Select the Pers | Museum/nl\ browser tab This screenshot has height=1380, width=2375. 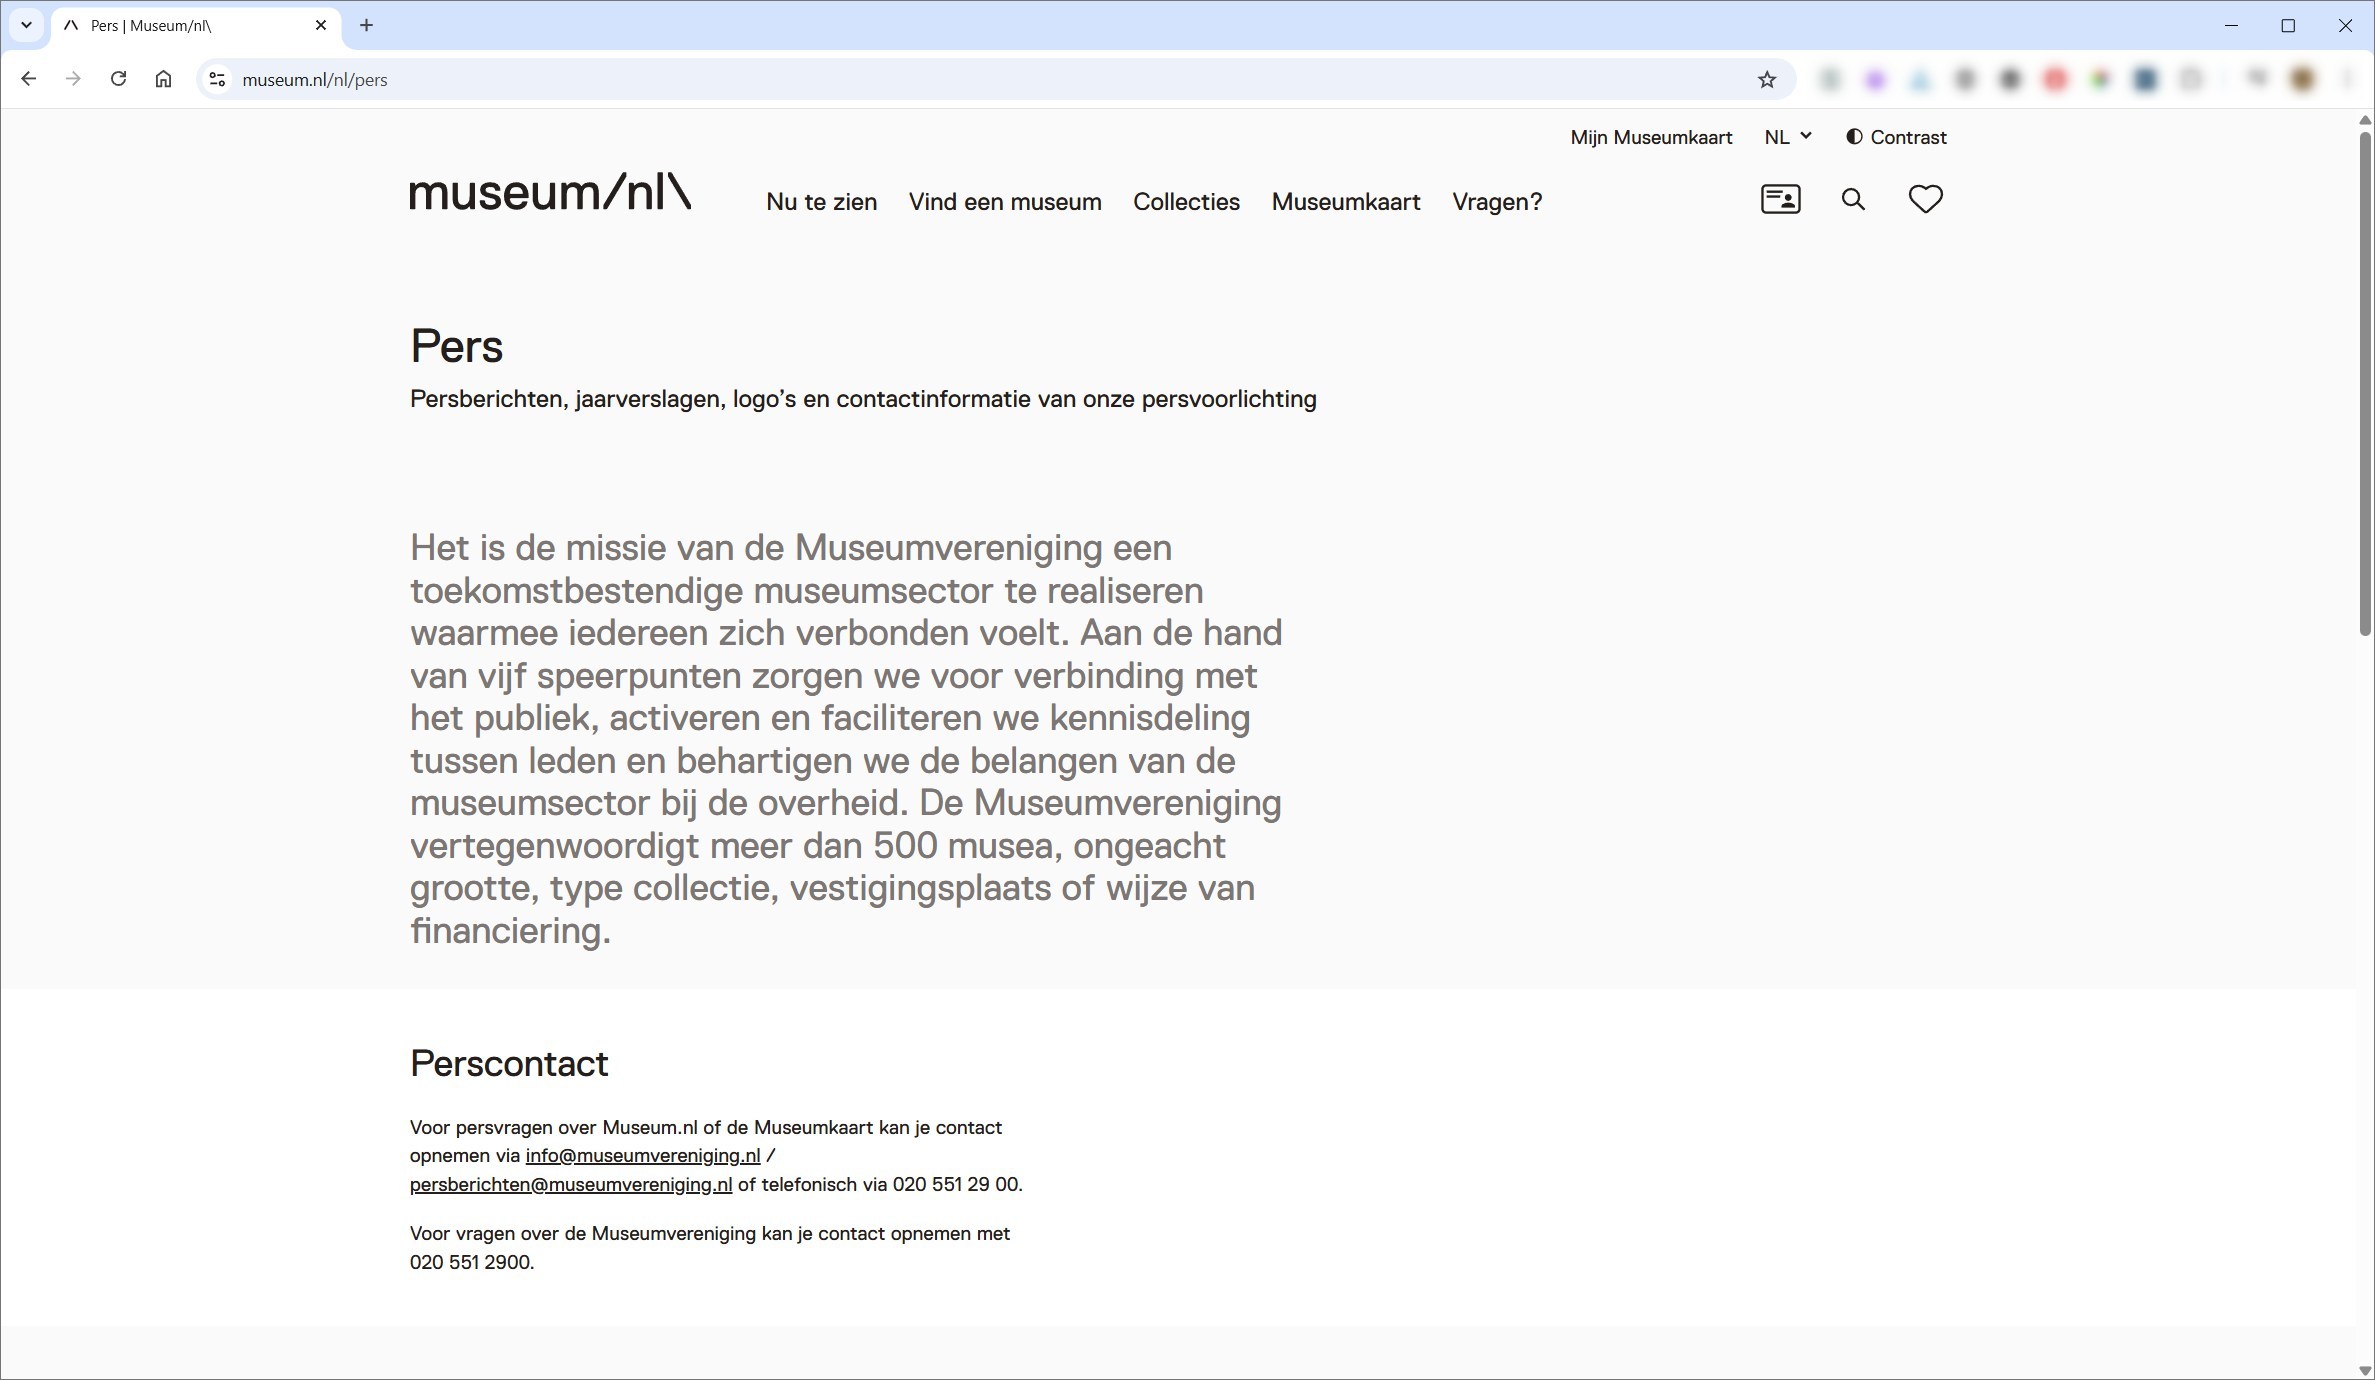tap(195, 26)
